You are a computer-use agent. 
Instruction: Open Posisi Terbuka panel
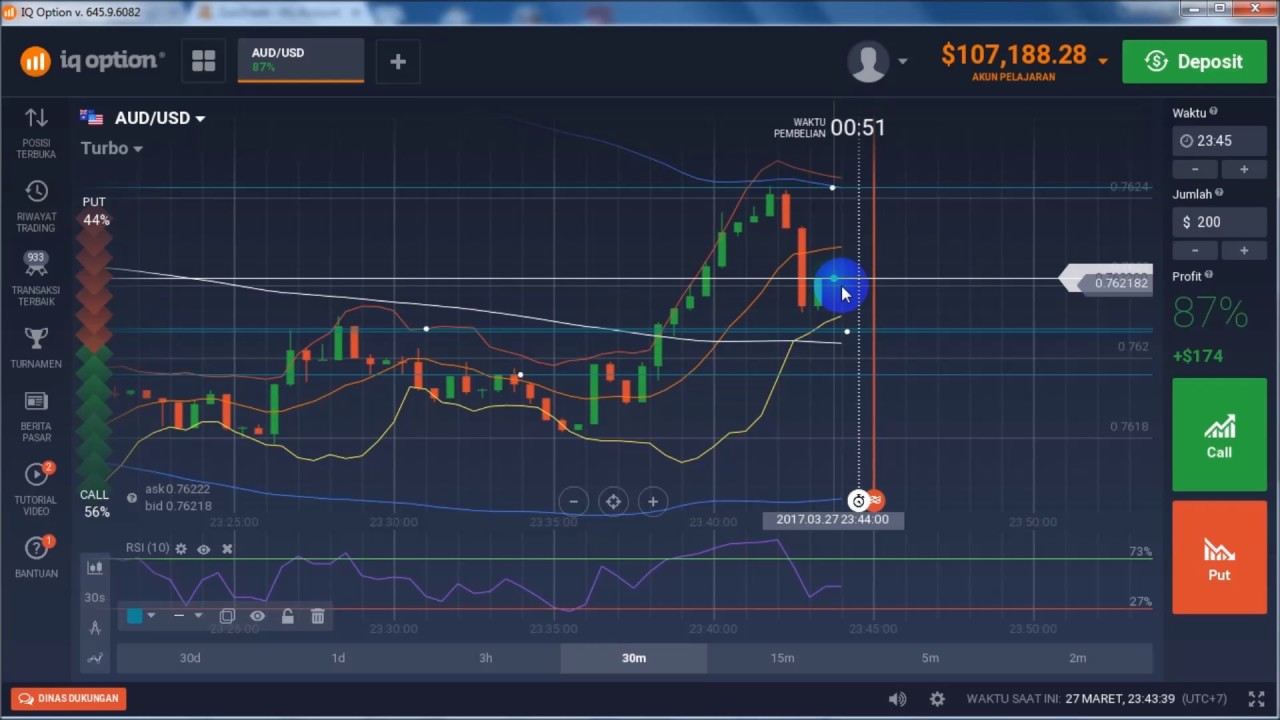pos(36,133)
